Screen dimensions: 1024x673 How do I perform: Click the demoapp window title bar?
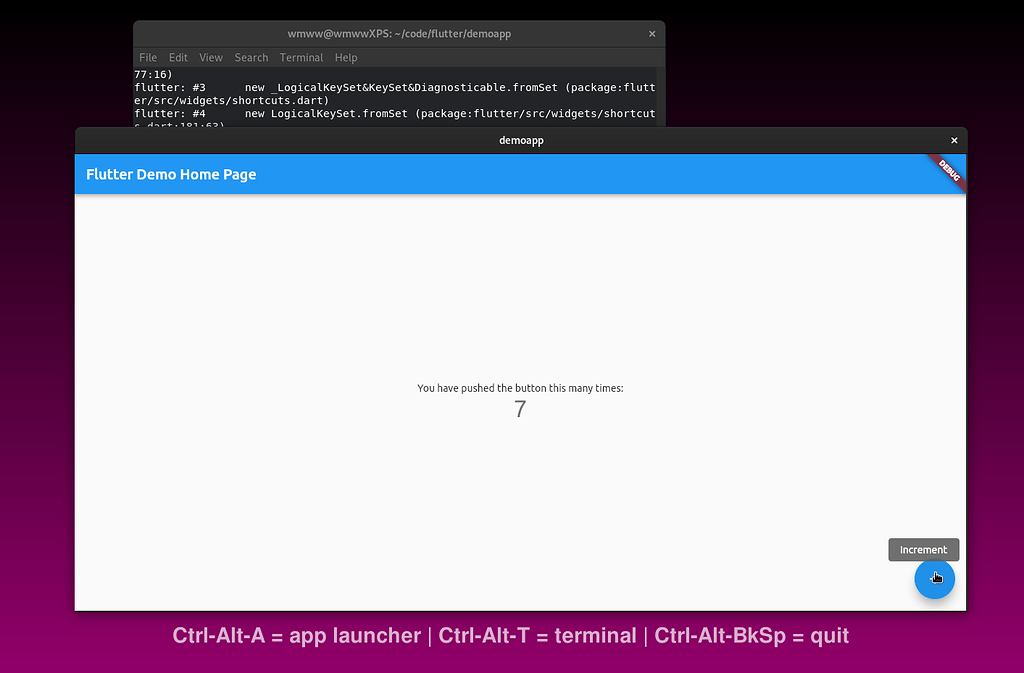pyautogui.click(x=520, y=140)
